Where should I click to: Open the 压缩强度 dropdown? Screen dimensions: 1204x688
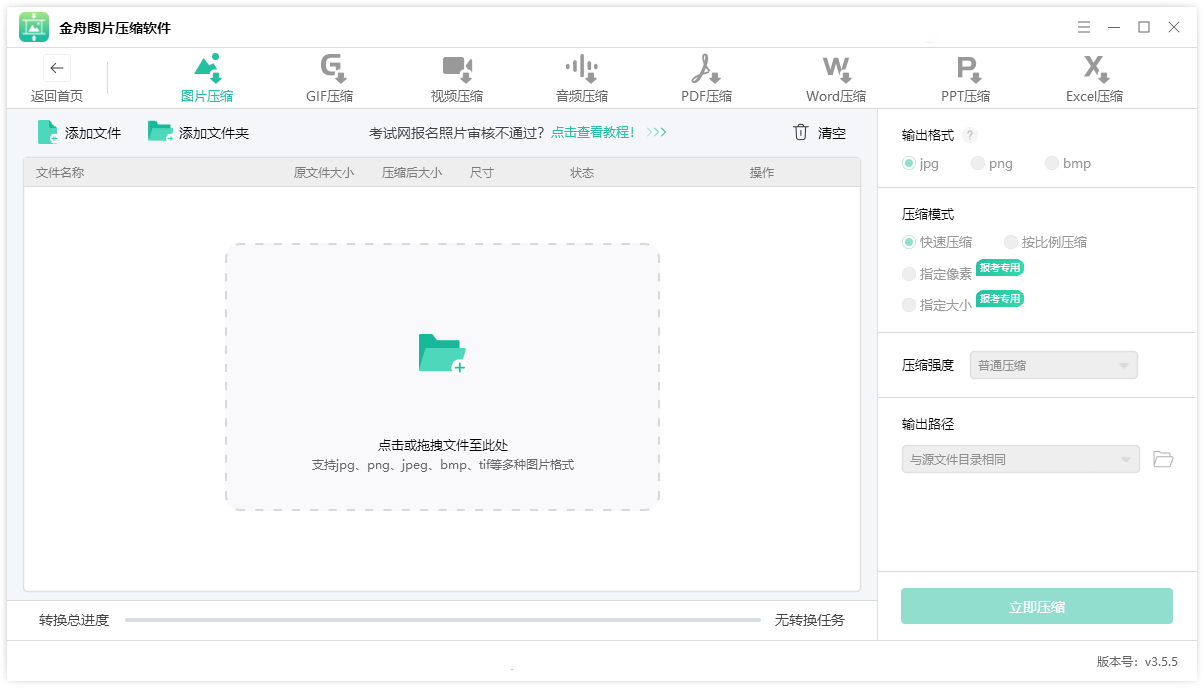click(x=1053, y=365)
